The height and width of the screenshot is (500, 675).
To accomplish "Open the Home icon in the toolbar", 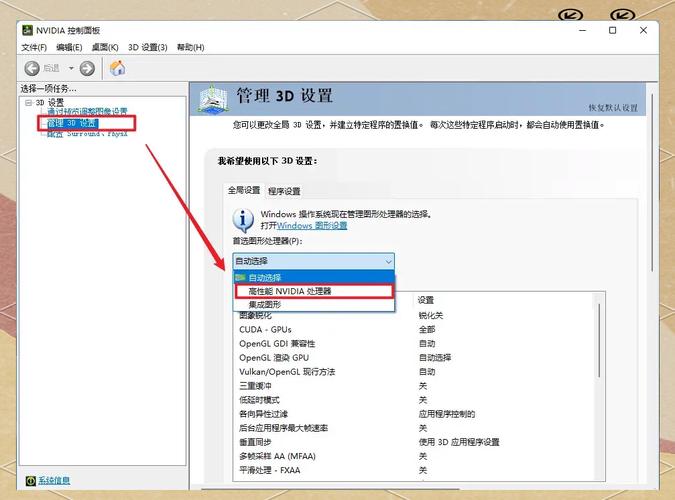I will point(118,68).
